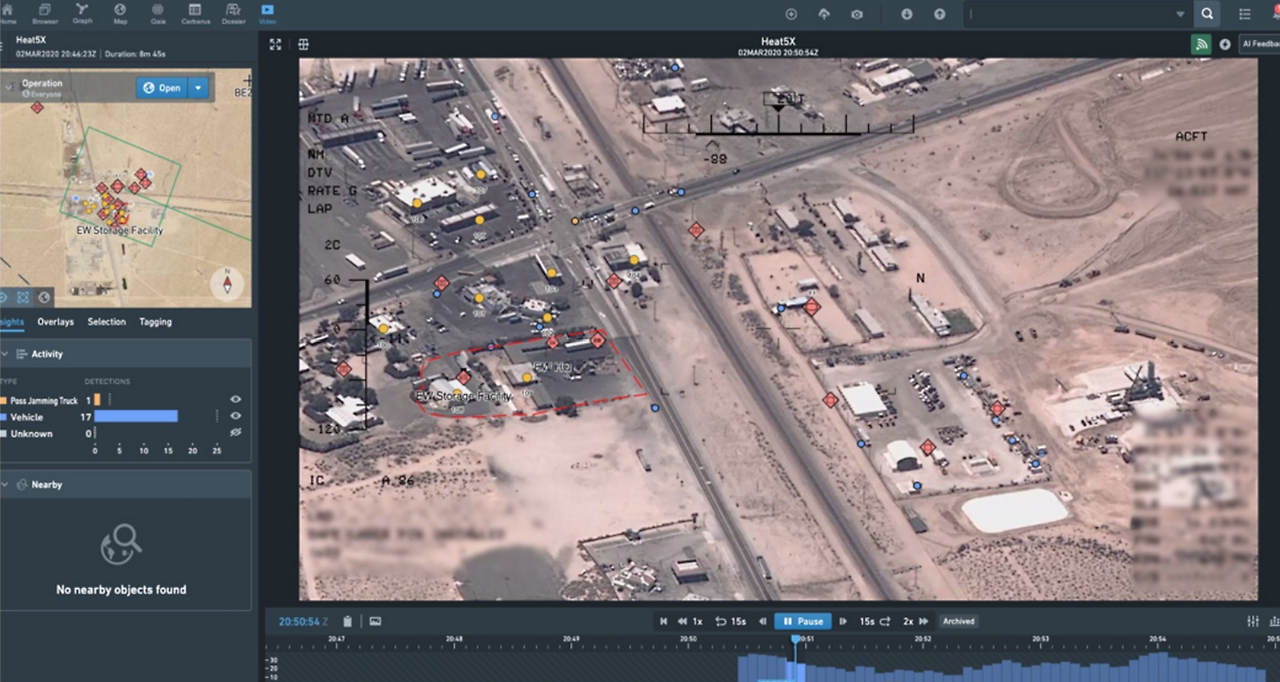Click the crosshair grid icon above video
The image size is (1280, 682).
point(304,44)
